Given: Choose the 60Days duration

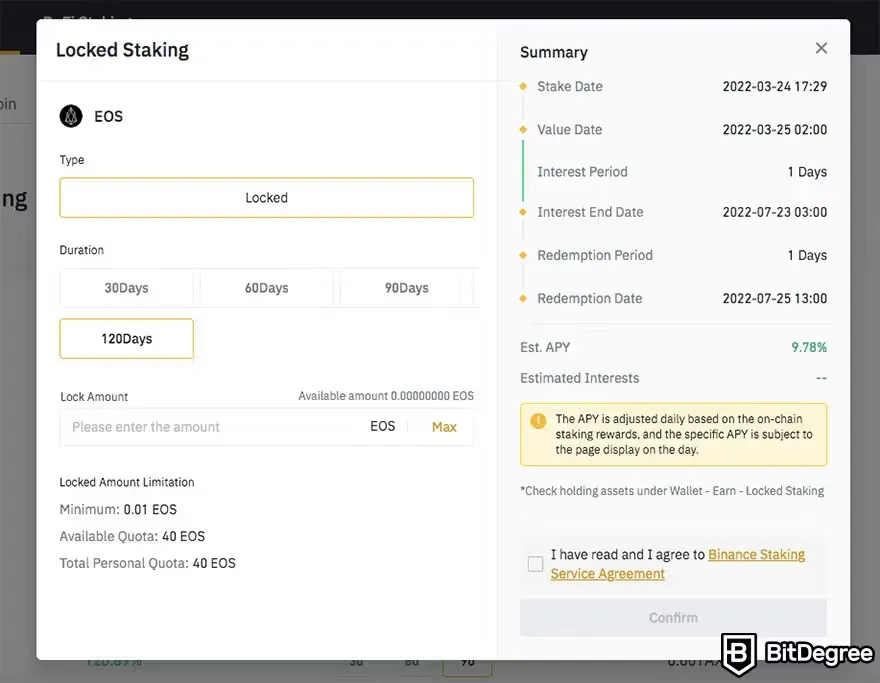Looking at the screenshot, I should coord(267,288).
